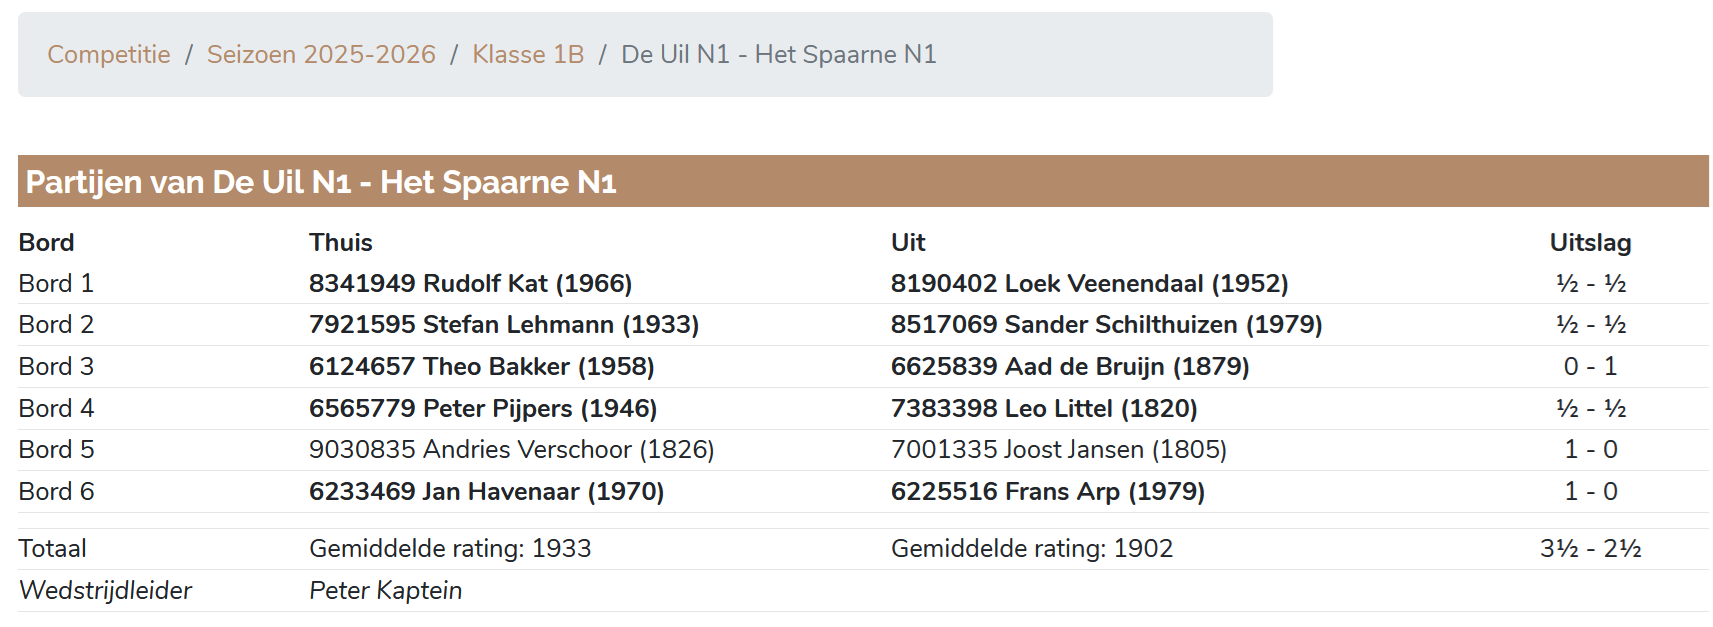
Task: Click Joost Jansen (1805) entry
Action: pyautogui.click(x=1058, y=449)
